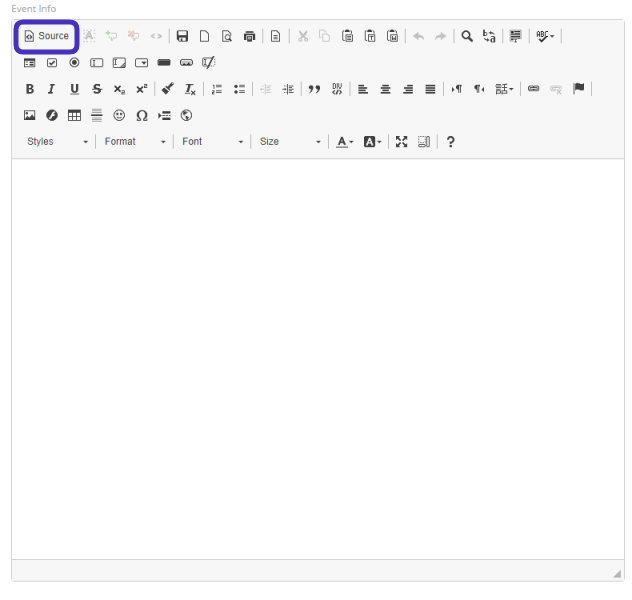Insert Flash object
This screenshot has height=600, width=632.
[x=52, y=116]
